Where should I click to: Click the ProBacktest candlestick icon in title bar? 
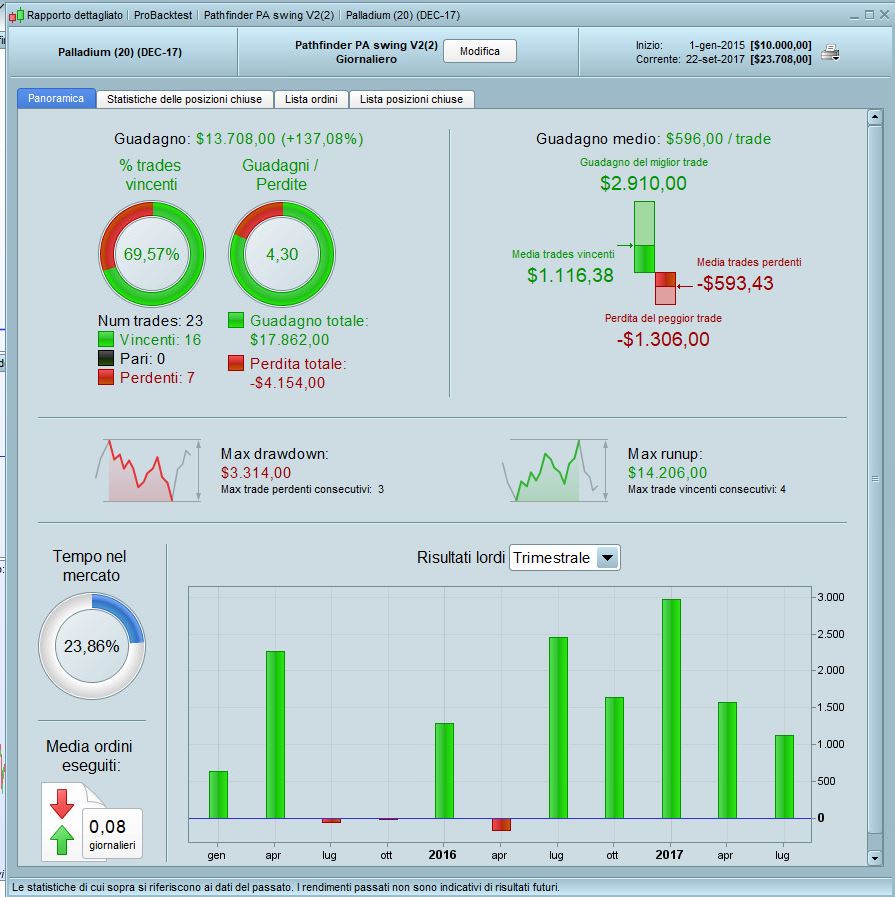pos(17,15)
